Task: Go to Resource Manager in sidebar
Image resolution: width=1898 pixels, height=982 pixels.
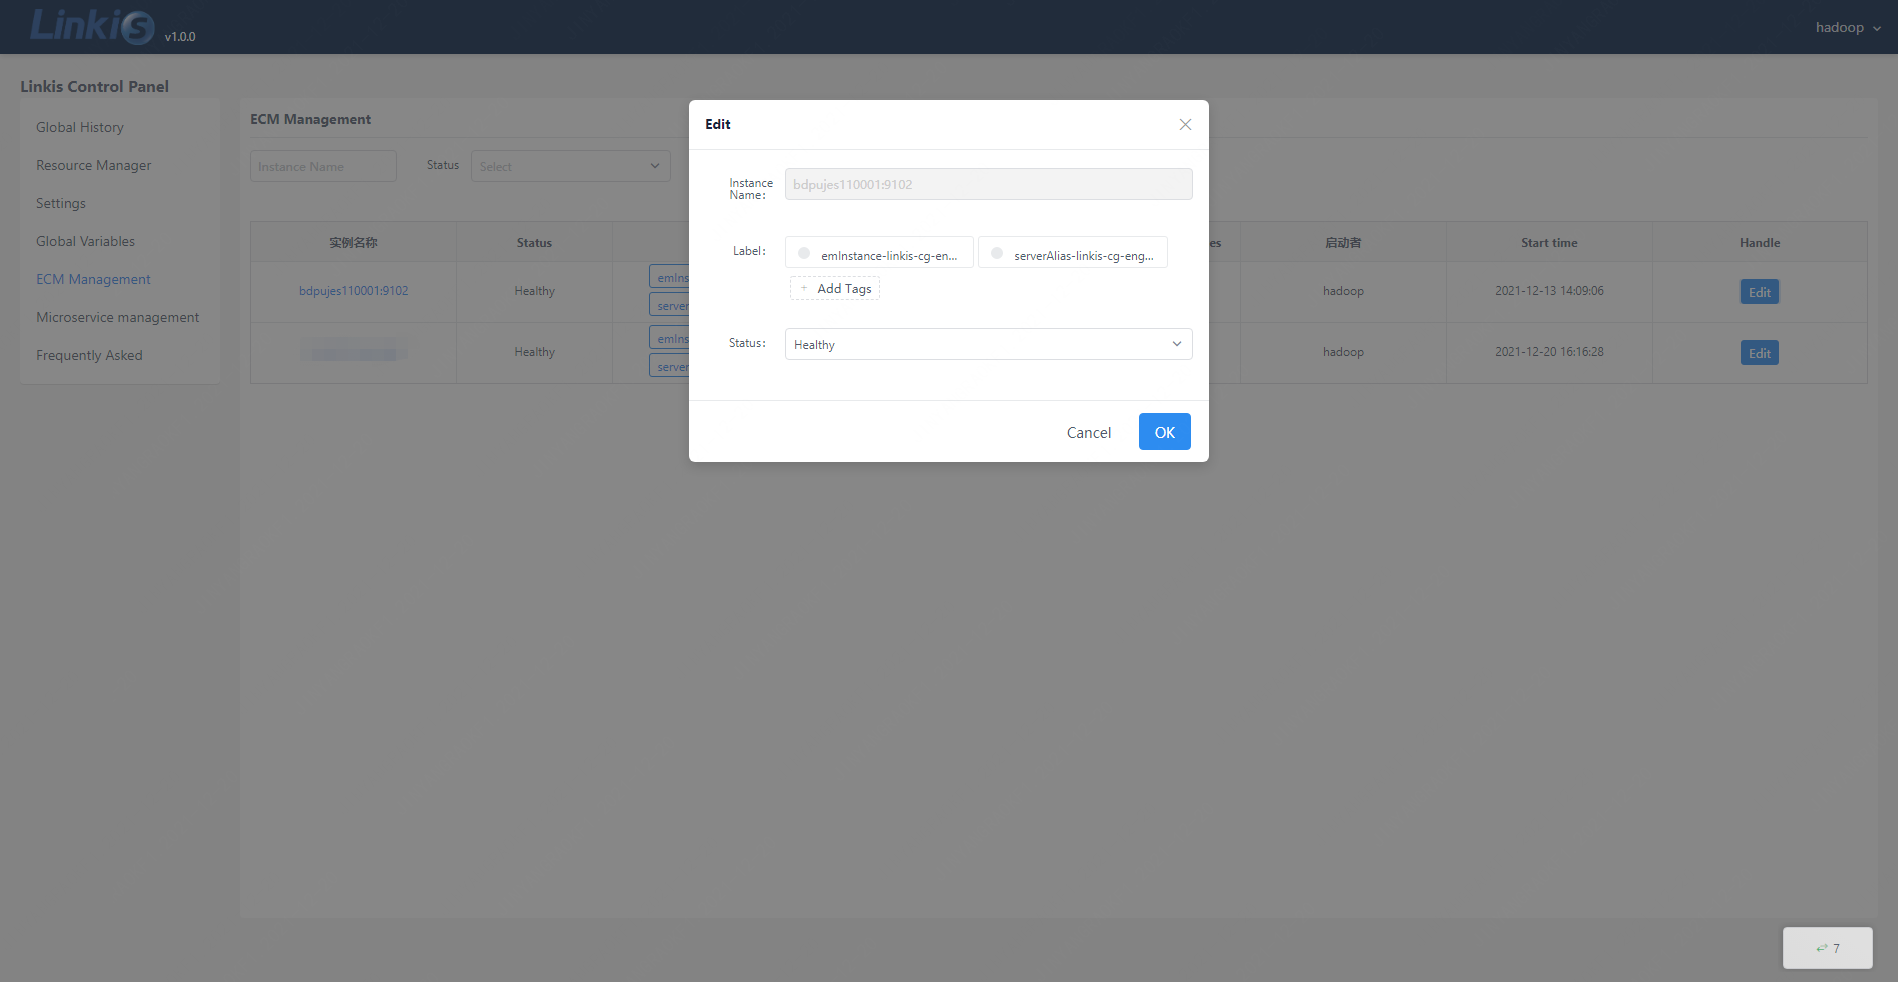Action: coord(93,165)
